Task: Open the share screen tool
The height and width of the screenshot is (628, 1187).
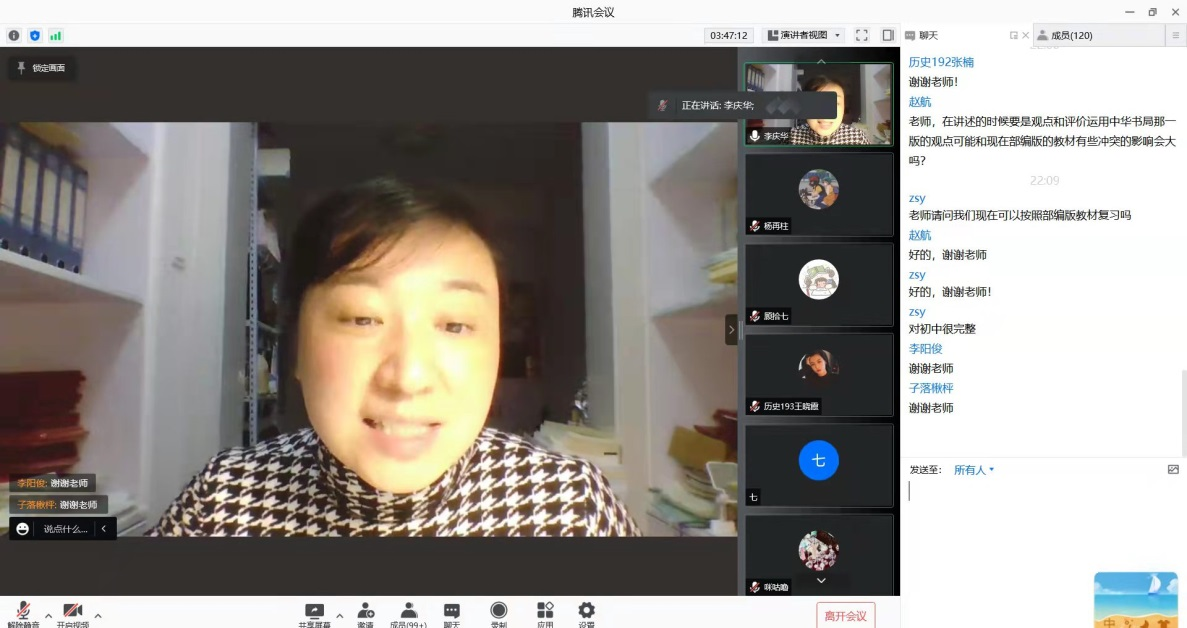Action: tap(314, 613)
